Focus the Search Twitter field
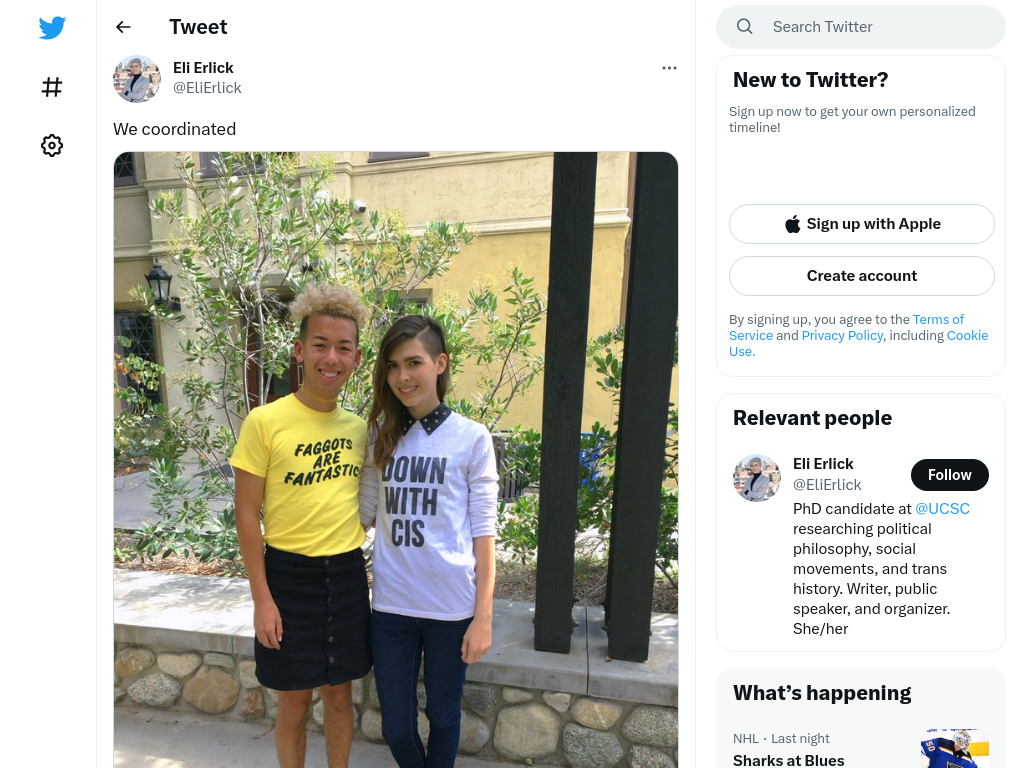 click(x=861, y=27)
